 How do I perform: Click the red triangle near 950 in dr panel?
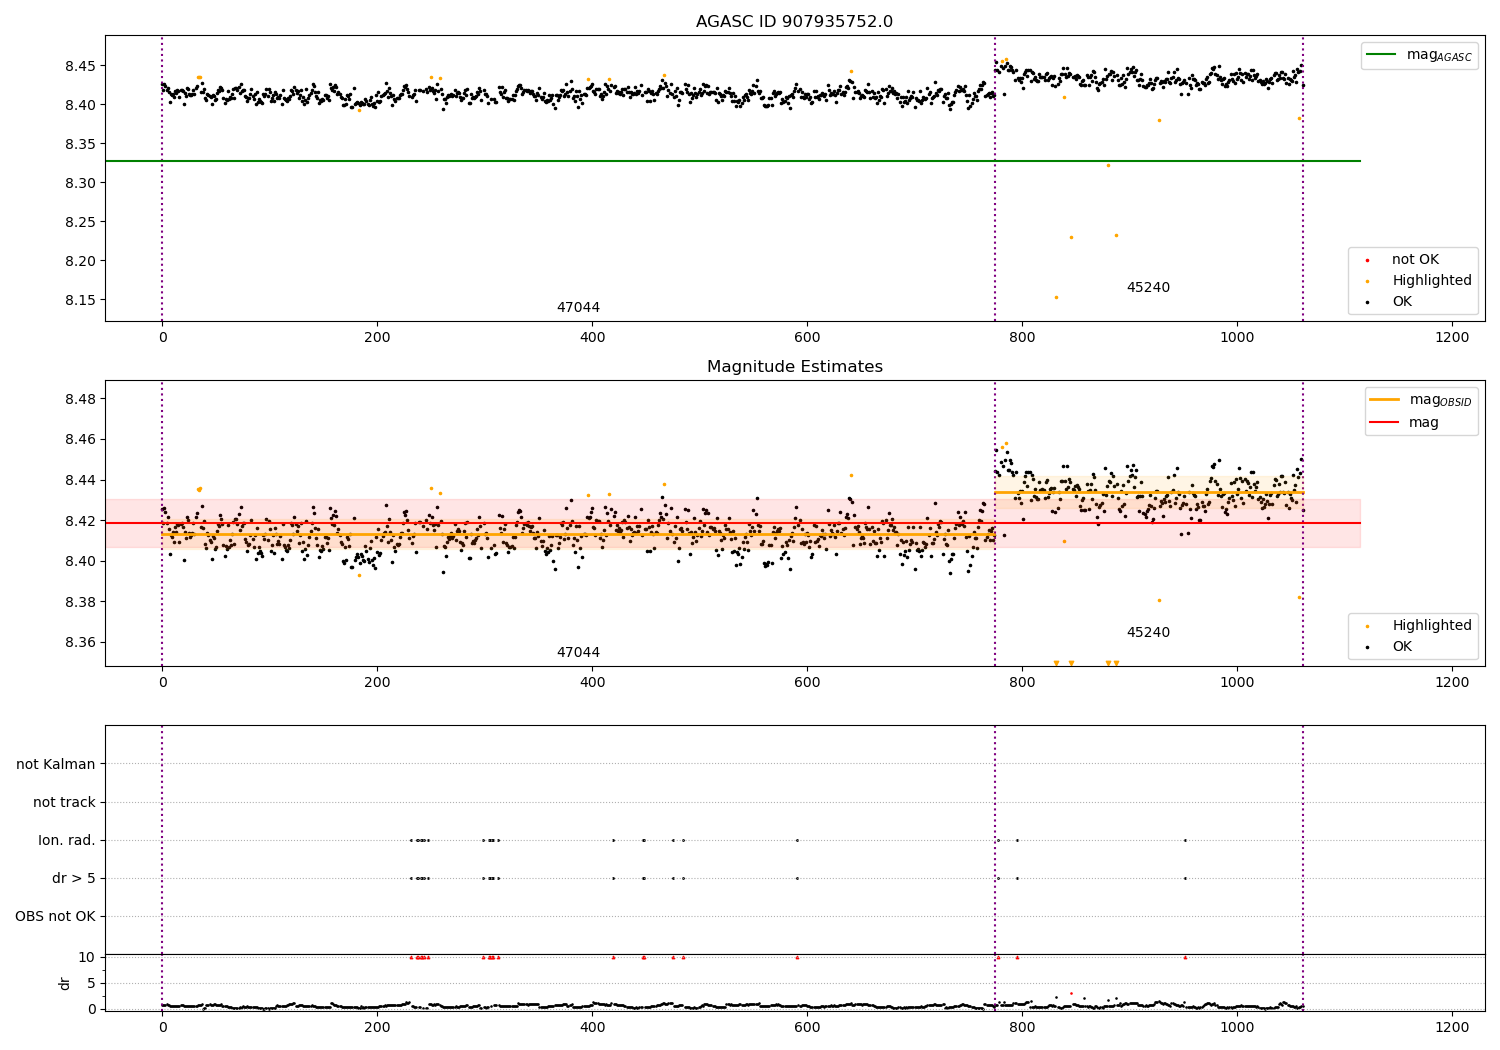coord(1185,957)
